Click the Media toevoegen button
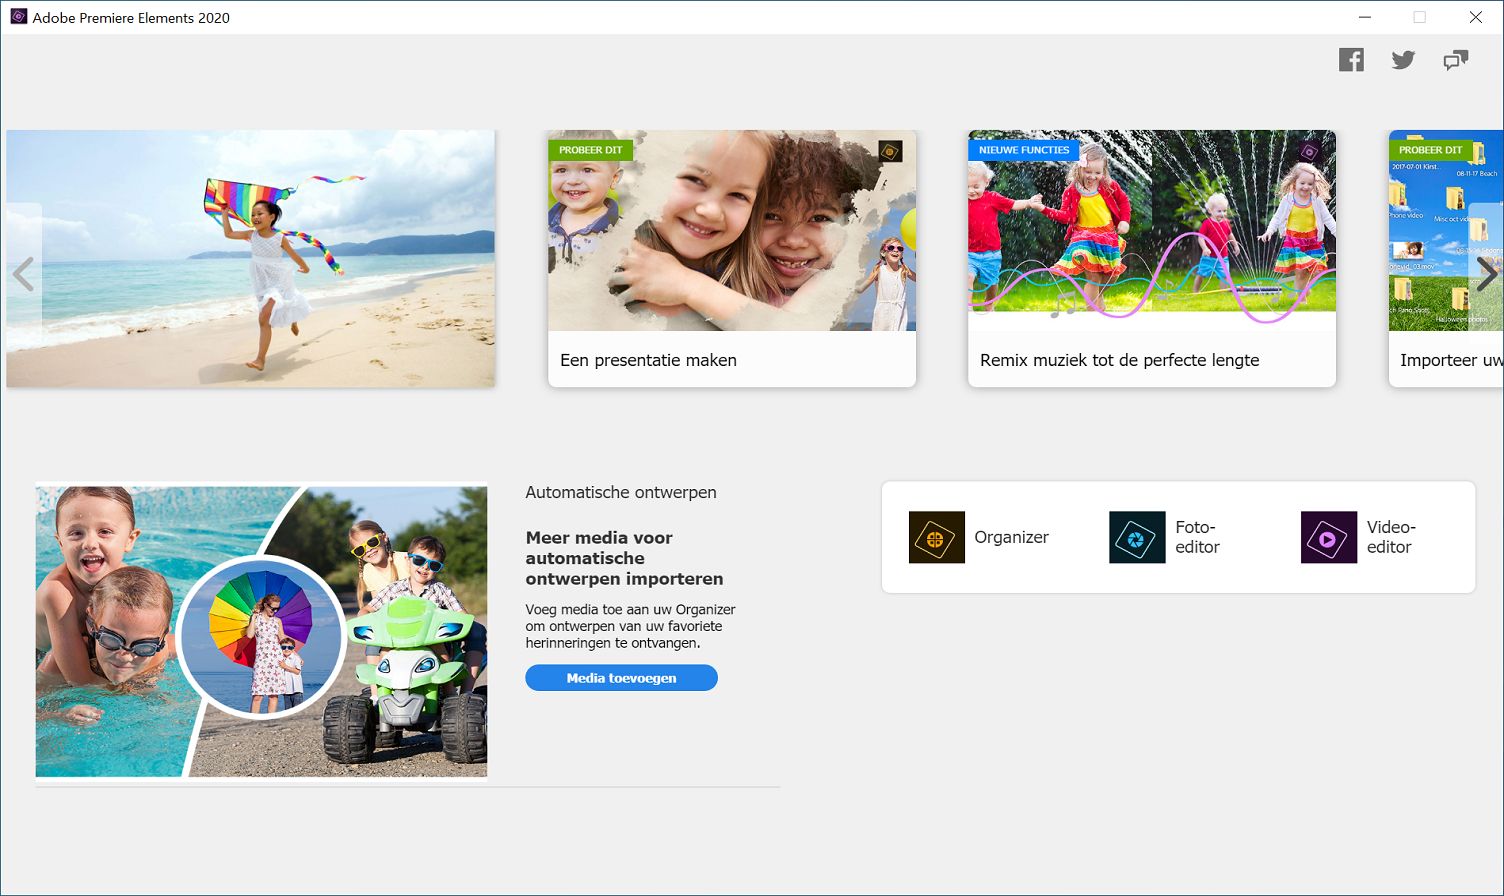The height and width of the screenshot is (896, 1504). [621, 678]
